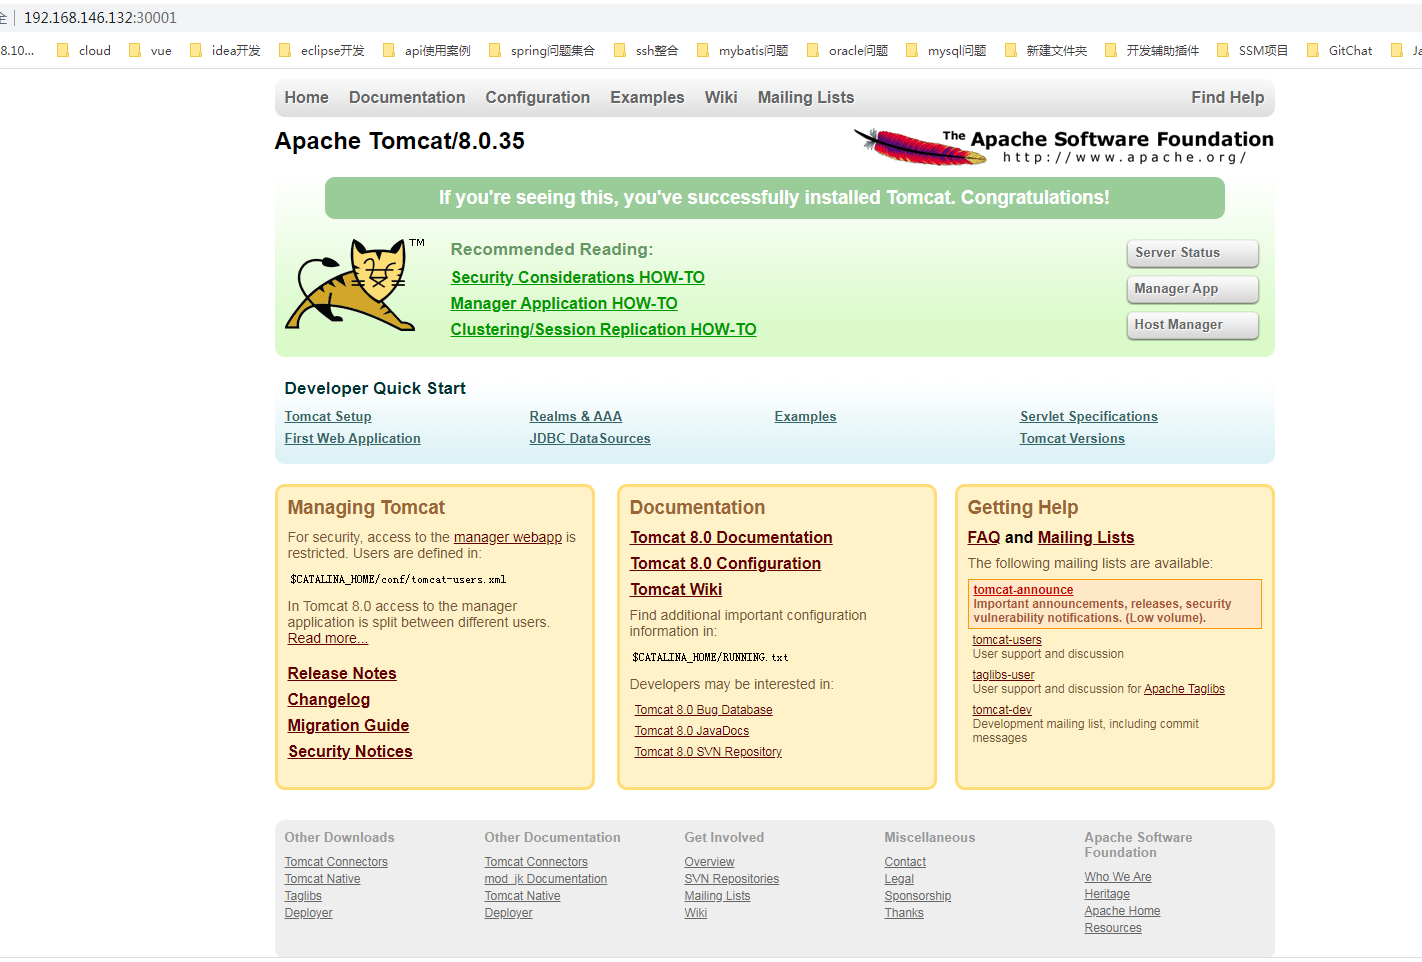Viewport: 1422px width, 962px height.
Task: Click the Server Status button
Action: coord(1193,253)
